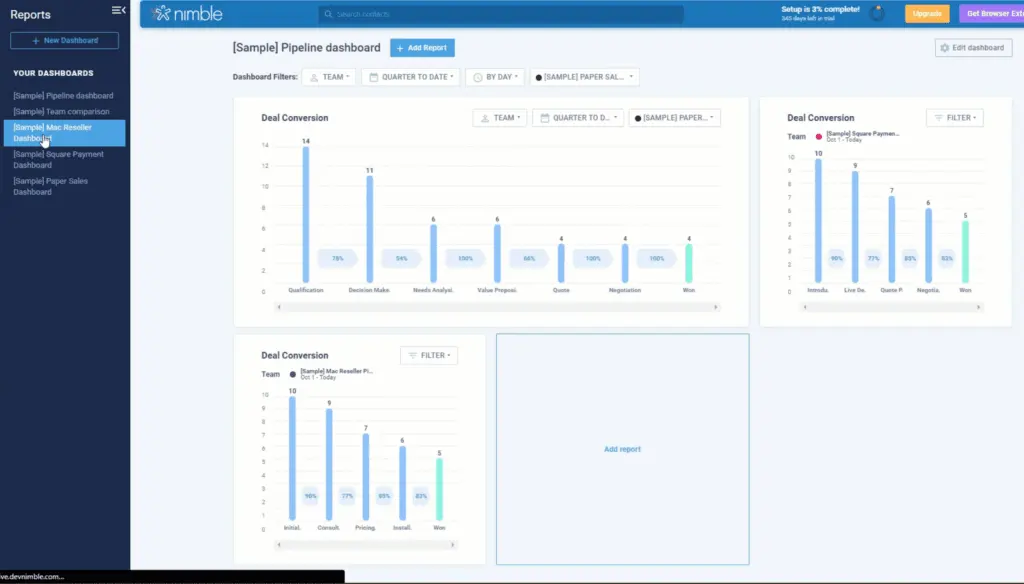Viewport: 1024px width, 584px height.
Task: Open BY DAY filter dropdown
Action: pos(495,77)
